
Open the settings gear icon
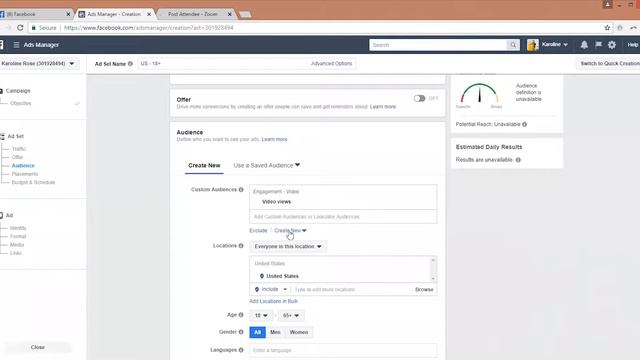tap(612, 45)
